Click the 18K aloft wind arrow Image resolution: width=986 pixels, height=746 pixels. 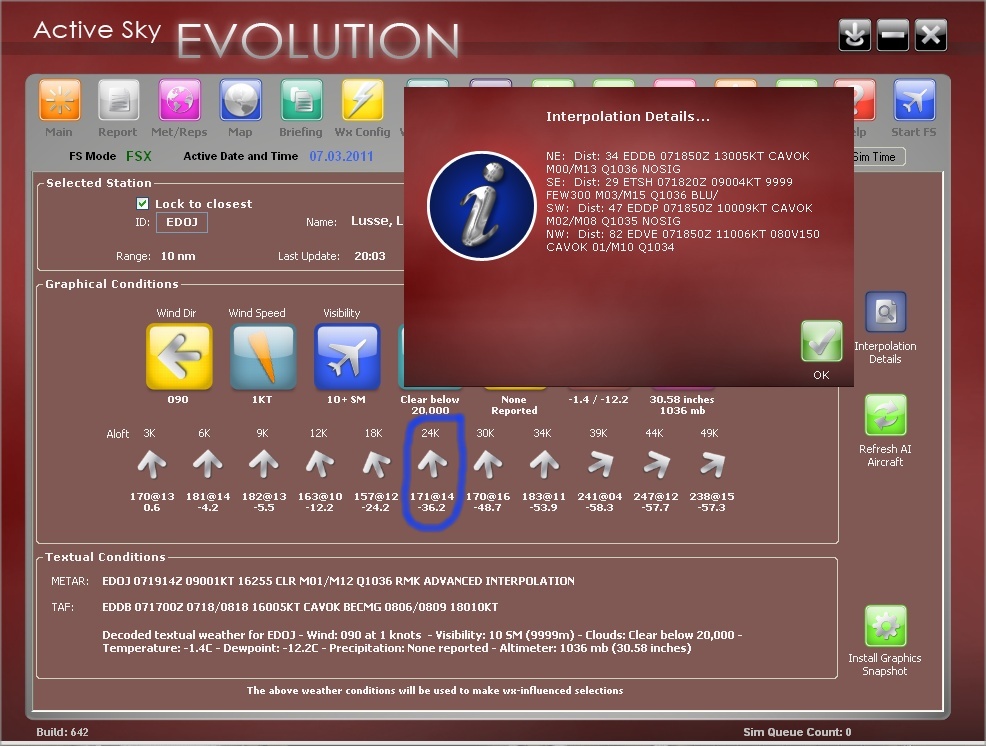click(x=376, y=465)
